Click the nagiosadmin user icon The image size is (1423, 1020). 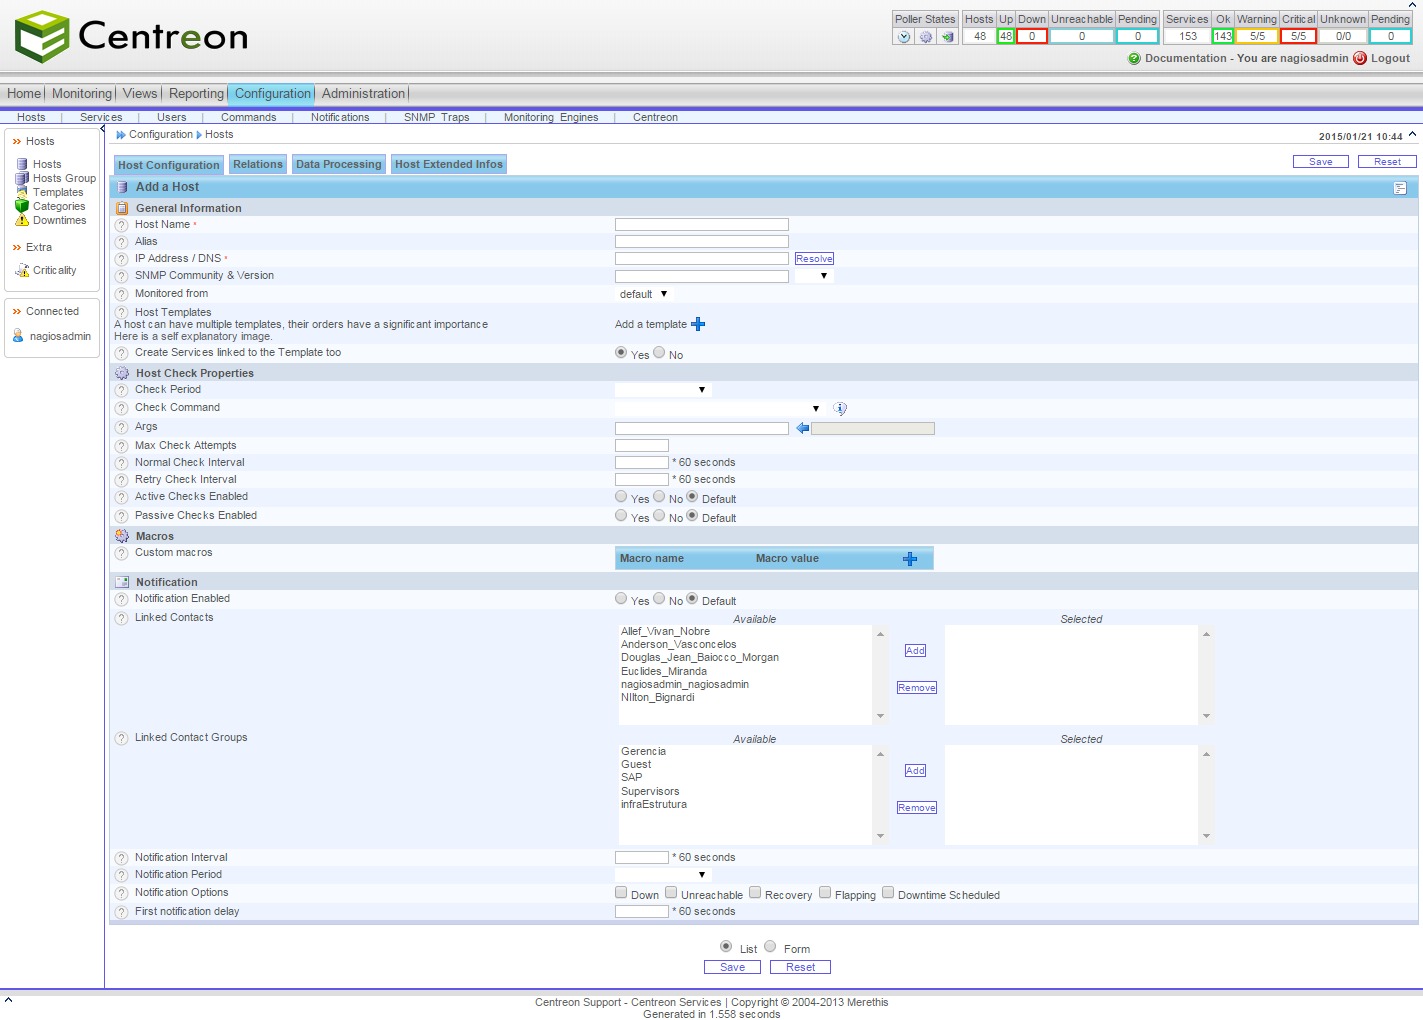point(18,336)
